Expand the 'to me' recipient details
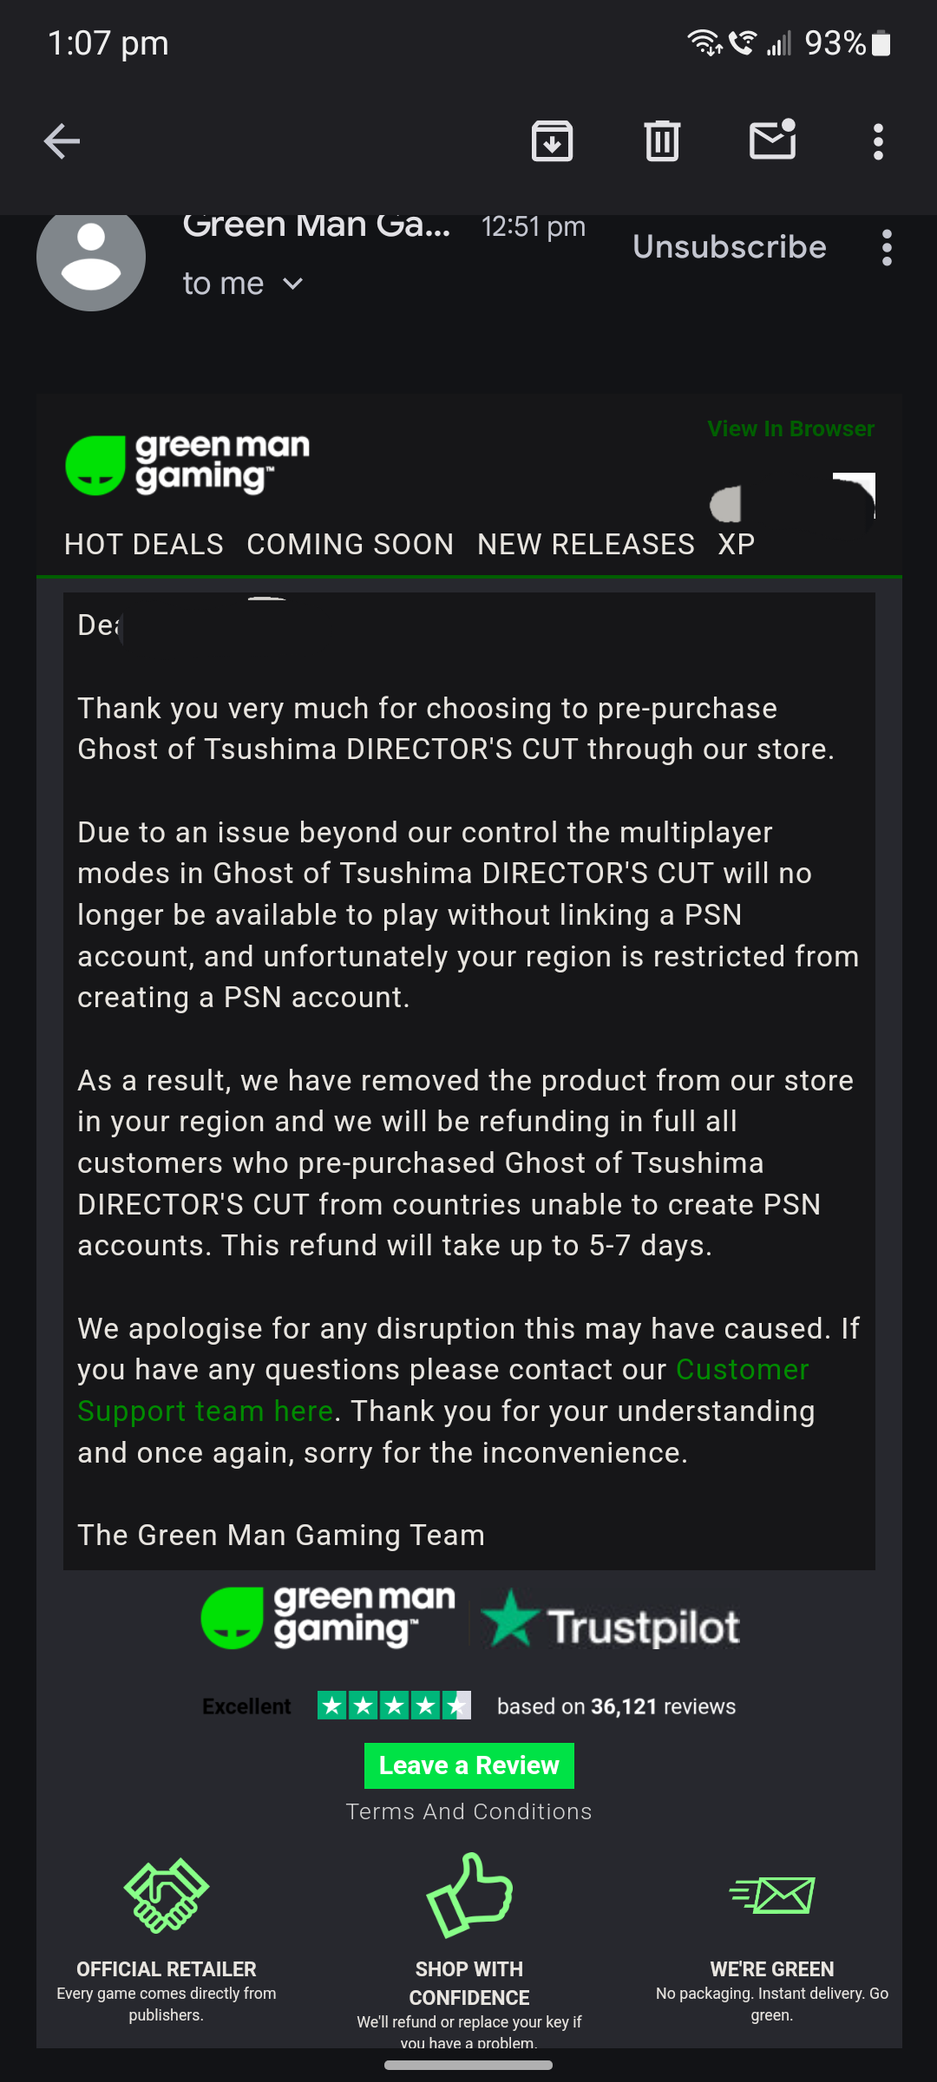The width and height of the screenshot is (937, 2082). (x=243, y=284)
